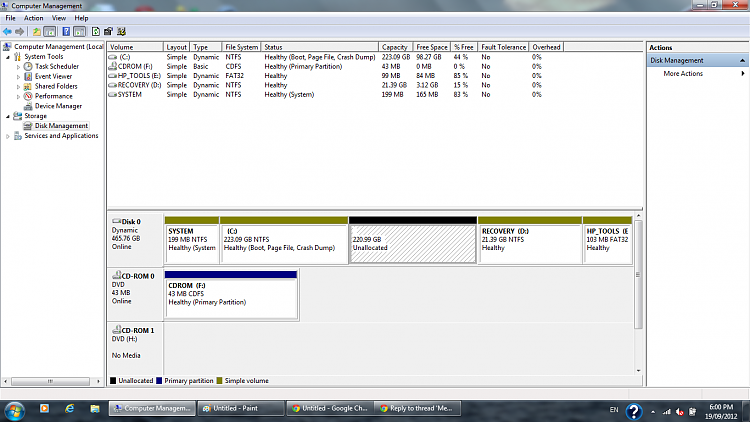
Task: Click the volume tray icon
Action: point(679,411)
